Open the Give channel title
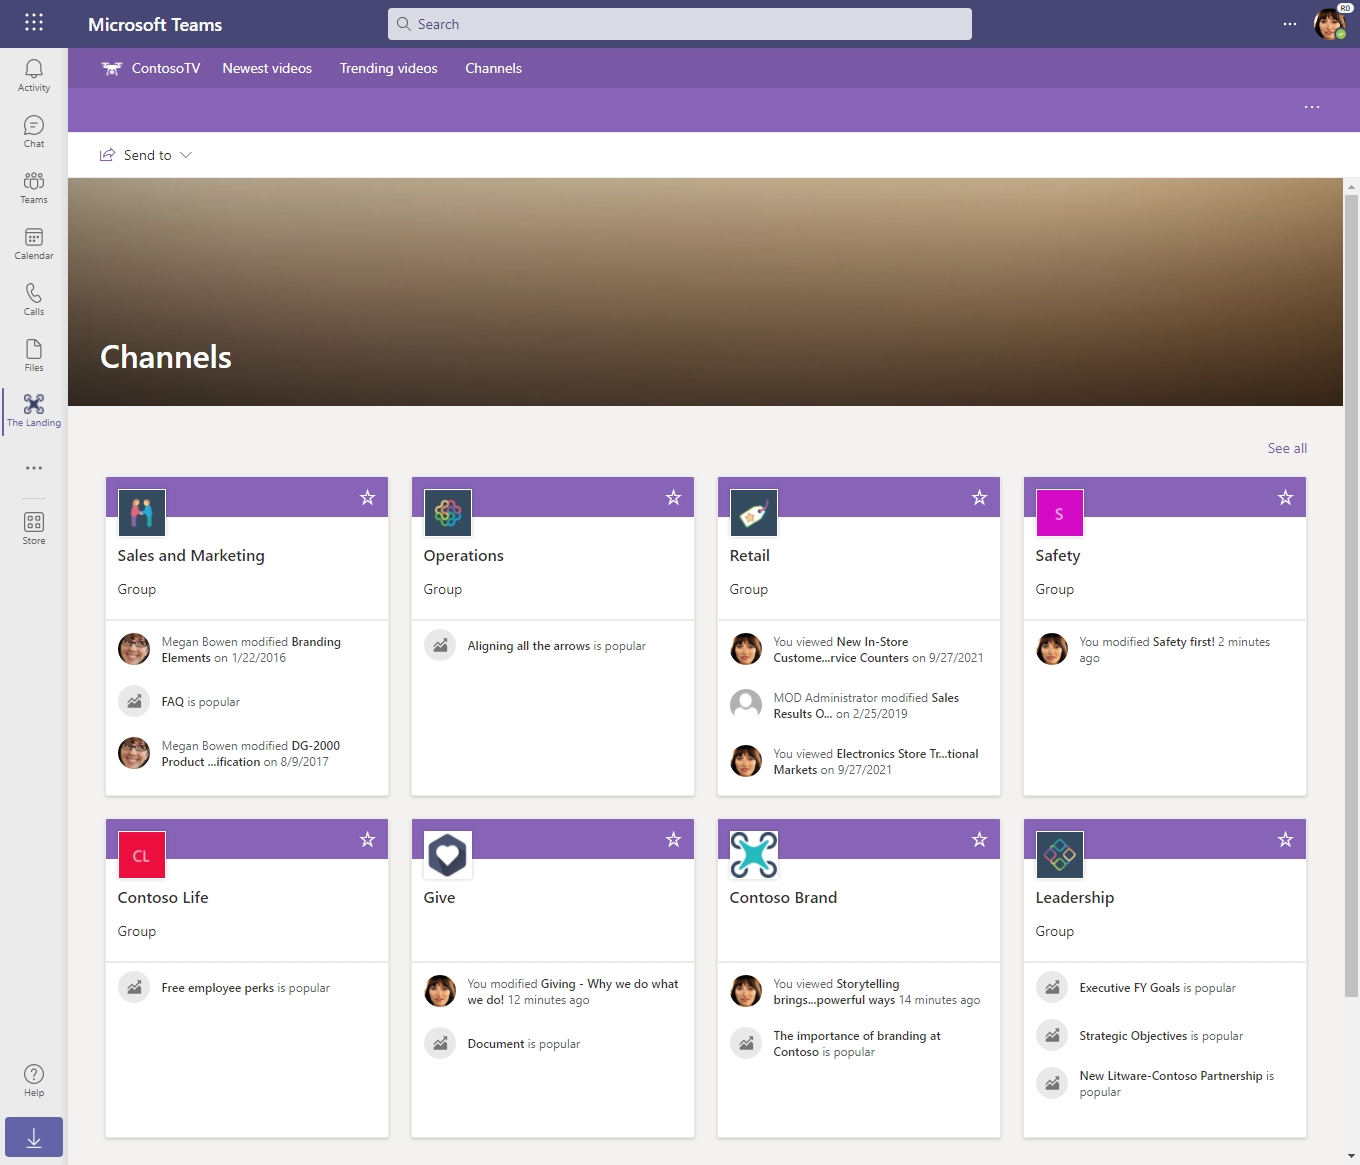Screen dimensions: 1360x1165 440,898
